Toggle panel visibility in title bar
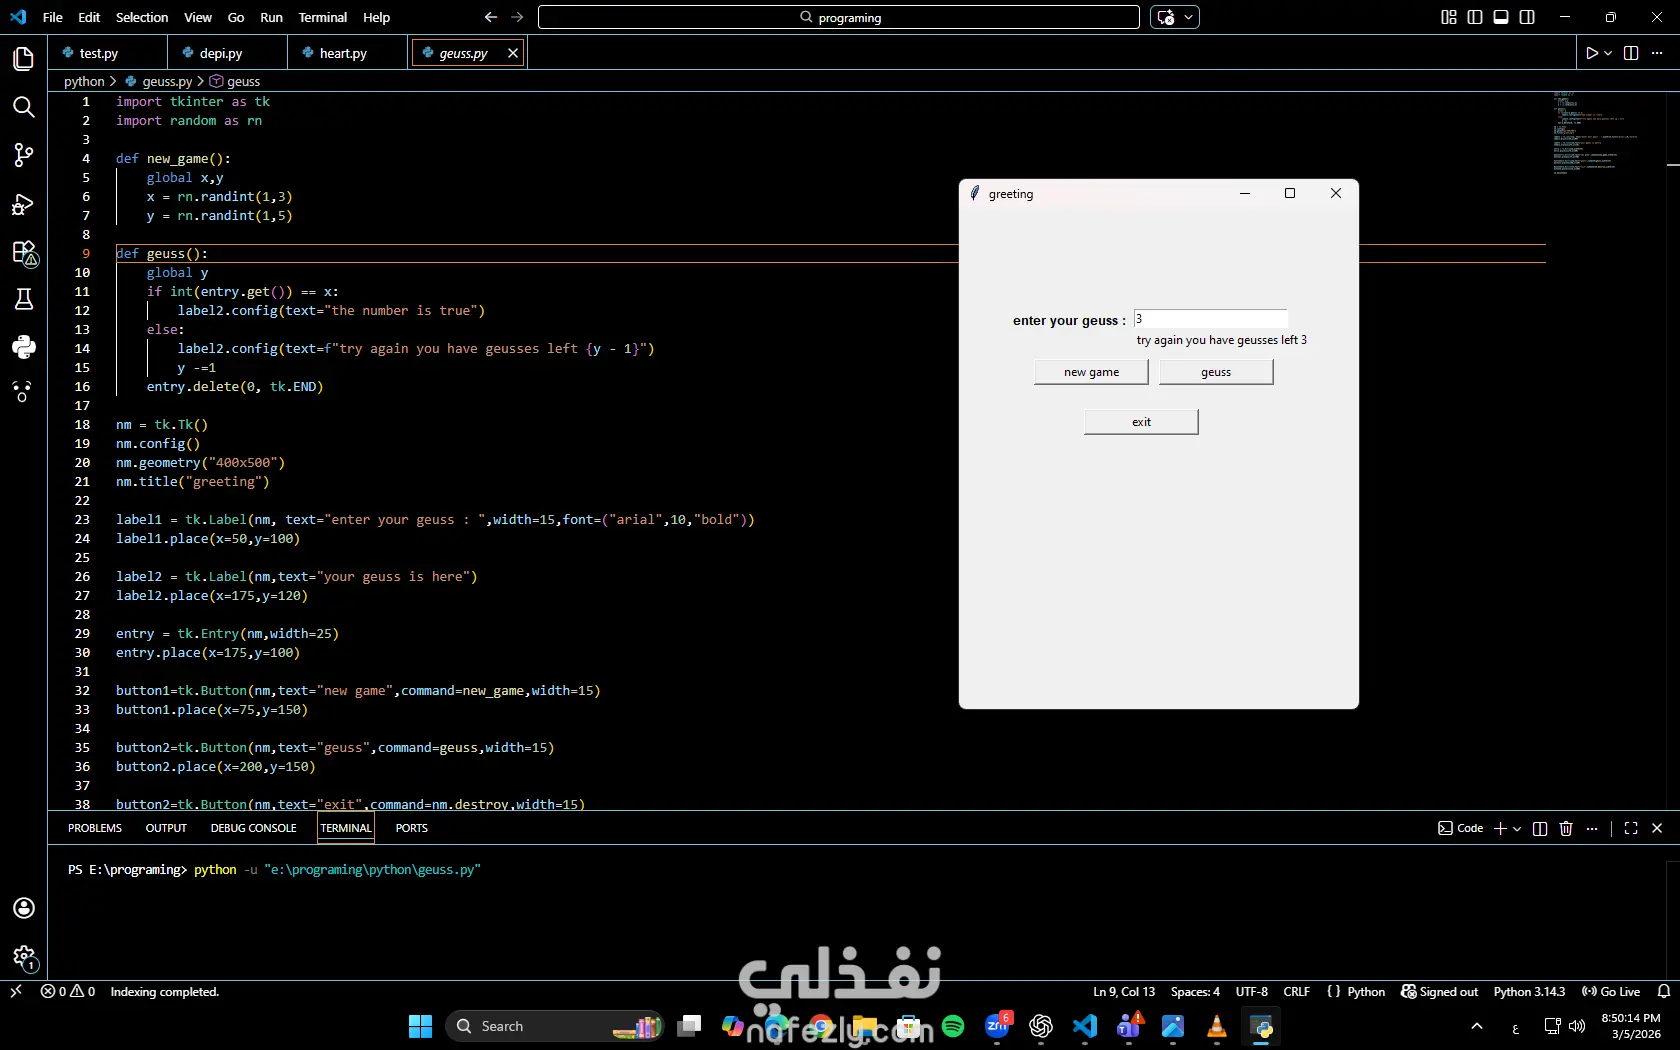The width and height of the screenshot is (1680, 1050). 1501,17
